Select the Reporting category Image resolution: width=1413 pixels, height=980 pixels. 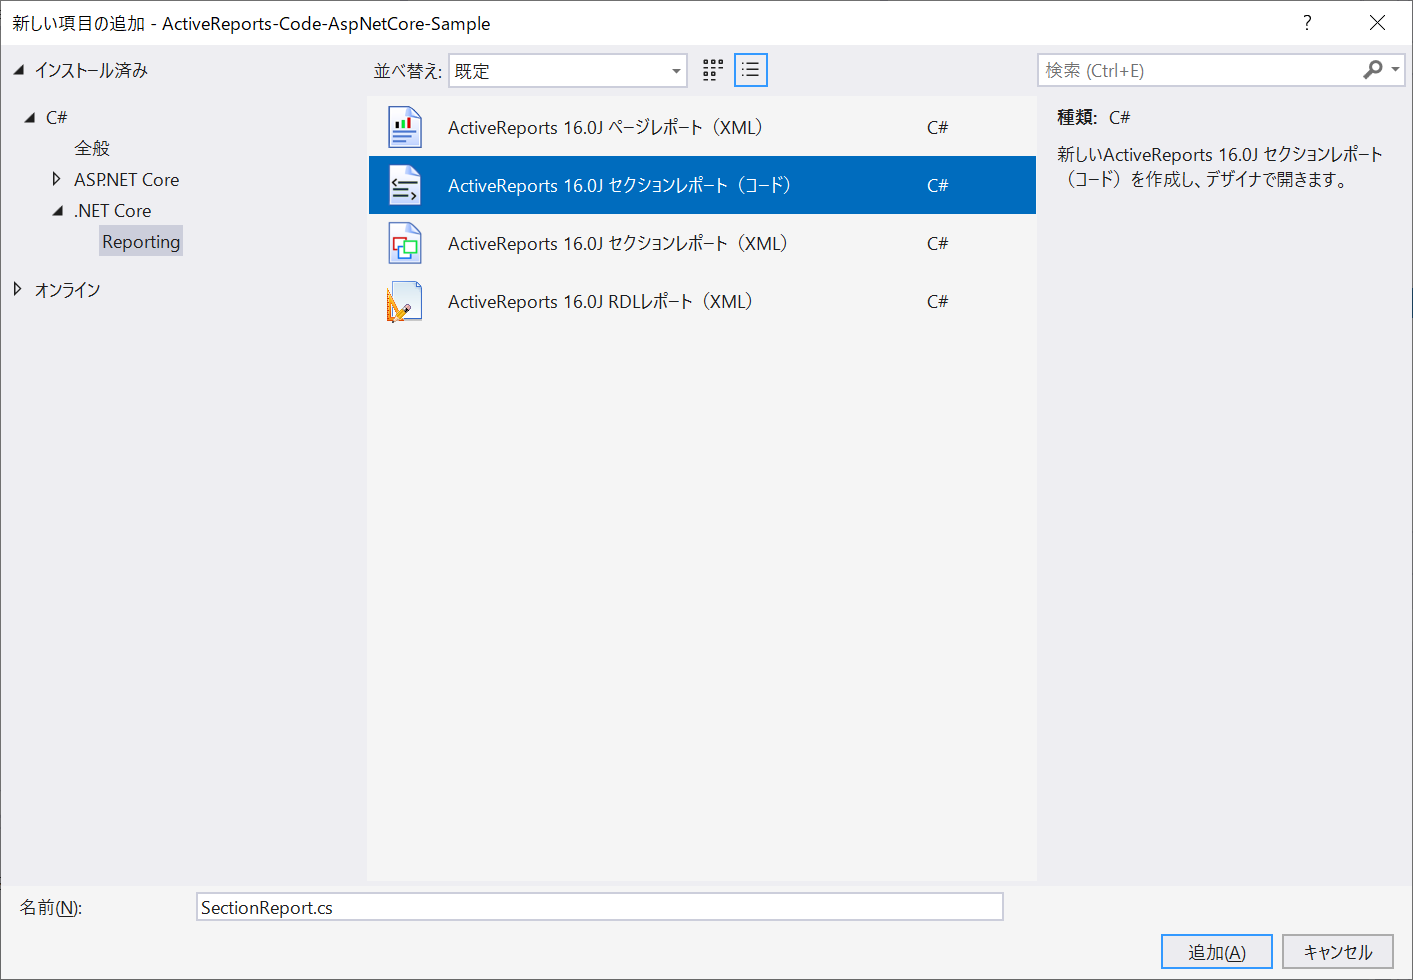[141, 242]
